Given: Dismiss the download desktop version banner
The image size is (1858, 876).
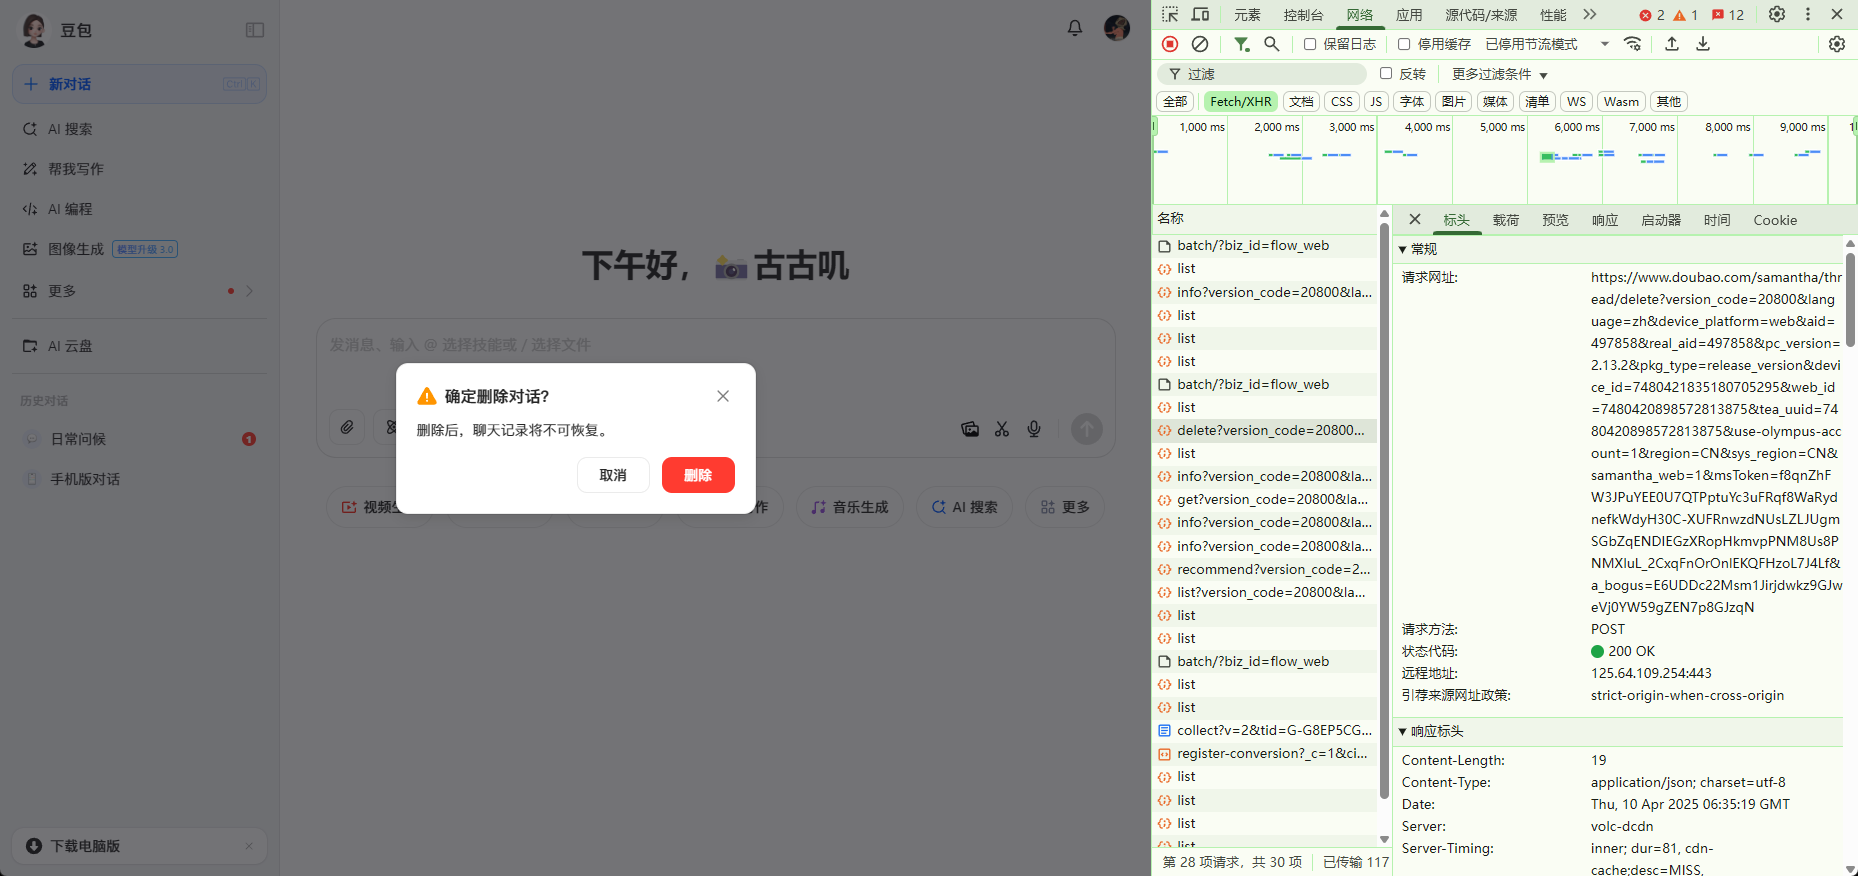Looking at the screenshot, I should pos(249,846).
